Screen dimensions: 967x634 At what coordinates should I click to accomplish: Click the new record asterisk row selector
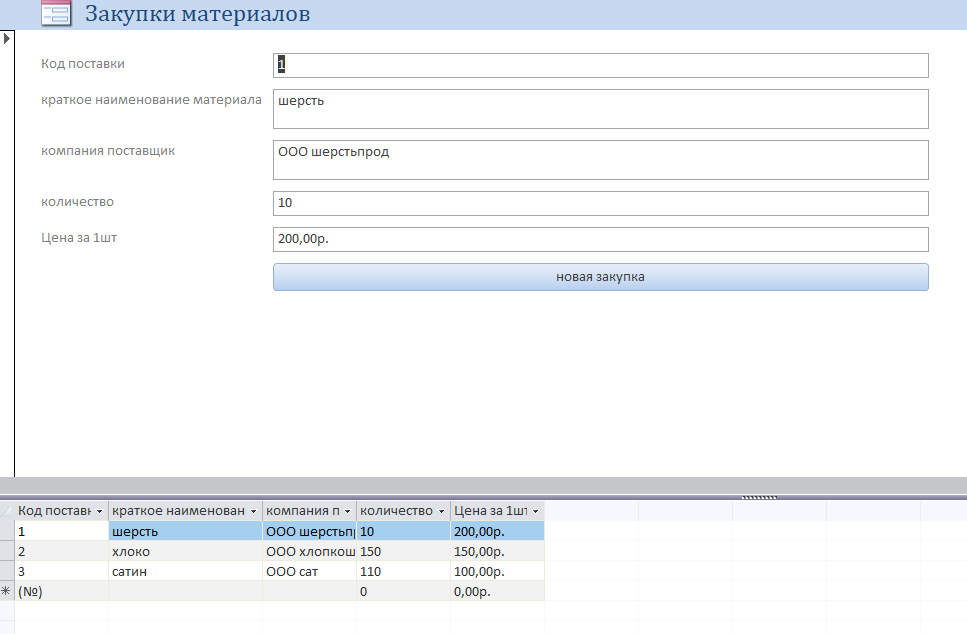[x=7, y=591]
